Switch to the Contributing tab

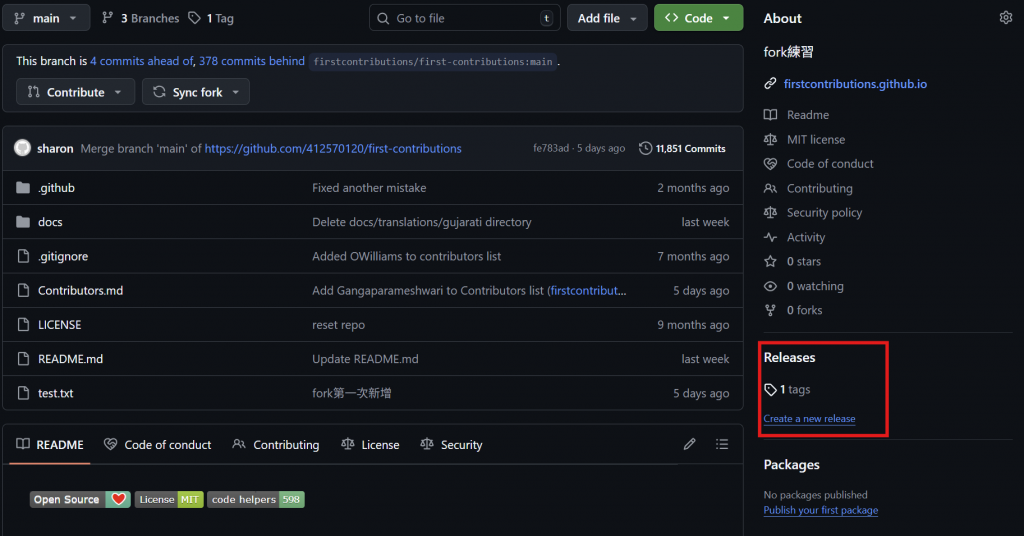(276, 445)
